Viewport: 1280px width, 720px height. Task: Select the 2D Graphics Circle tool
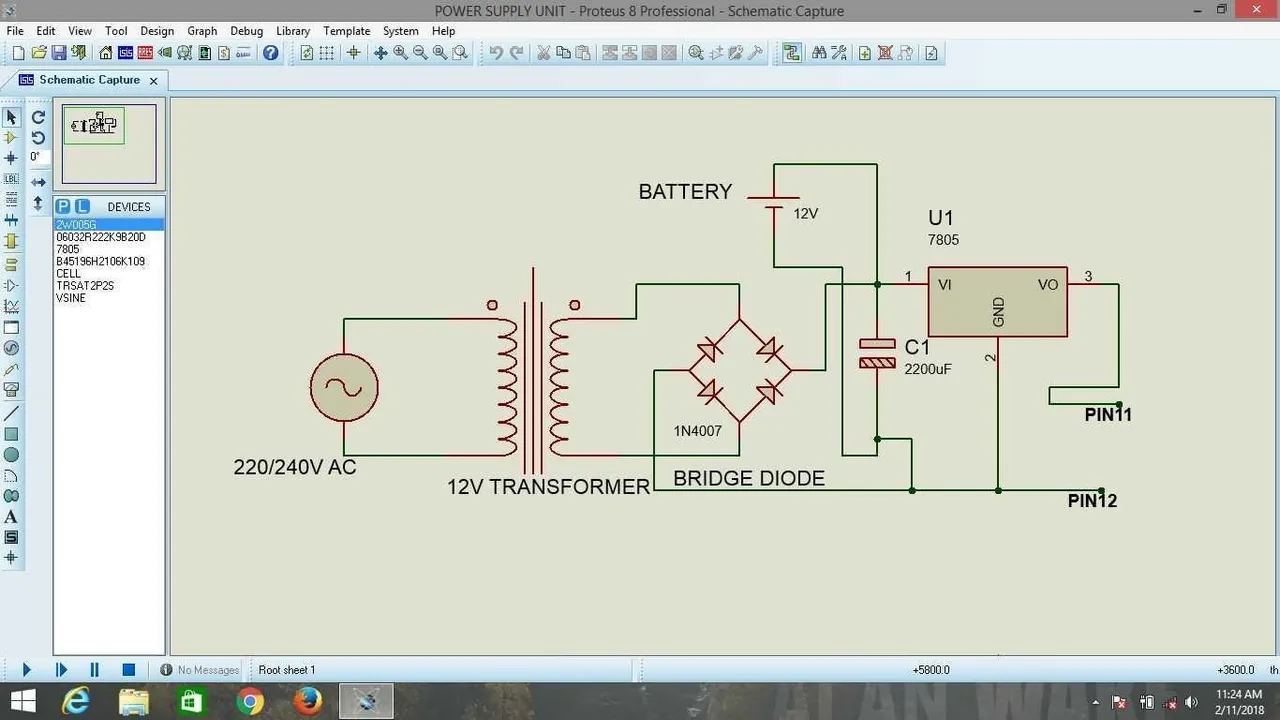[x=11, y=455]
